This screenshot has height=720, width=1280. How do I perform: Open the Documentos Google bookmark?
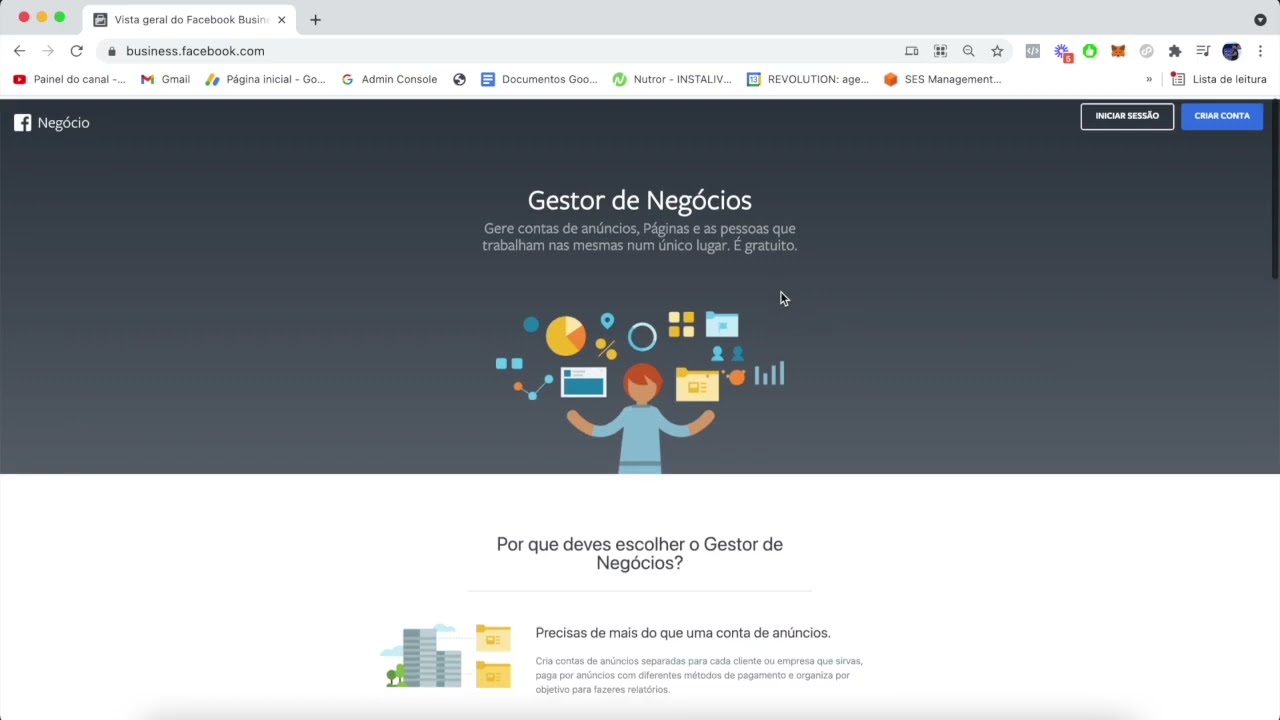pyautogui.click(x=539, y=79)
